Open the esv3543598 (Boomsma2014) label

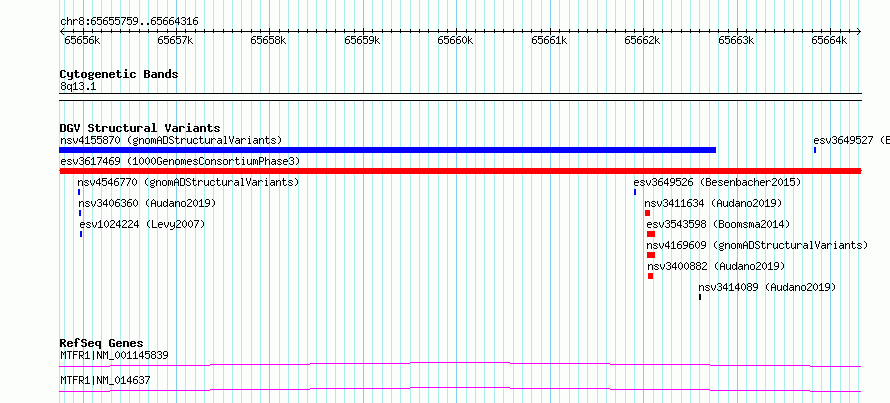[718, 224]
